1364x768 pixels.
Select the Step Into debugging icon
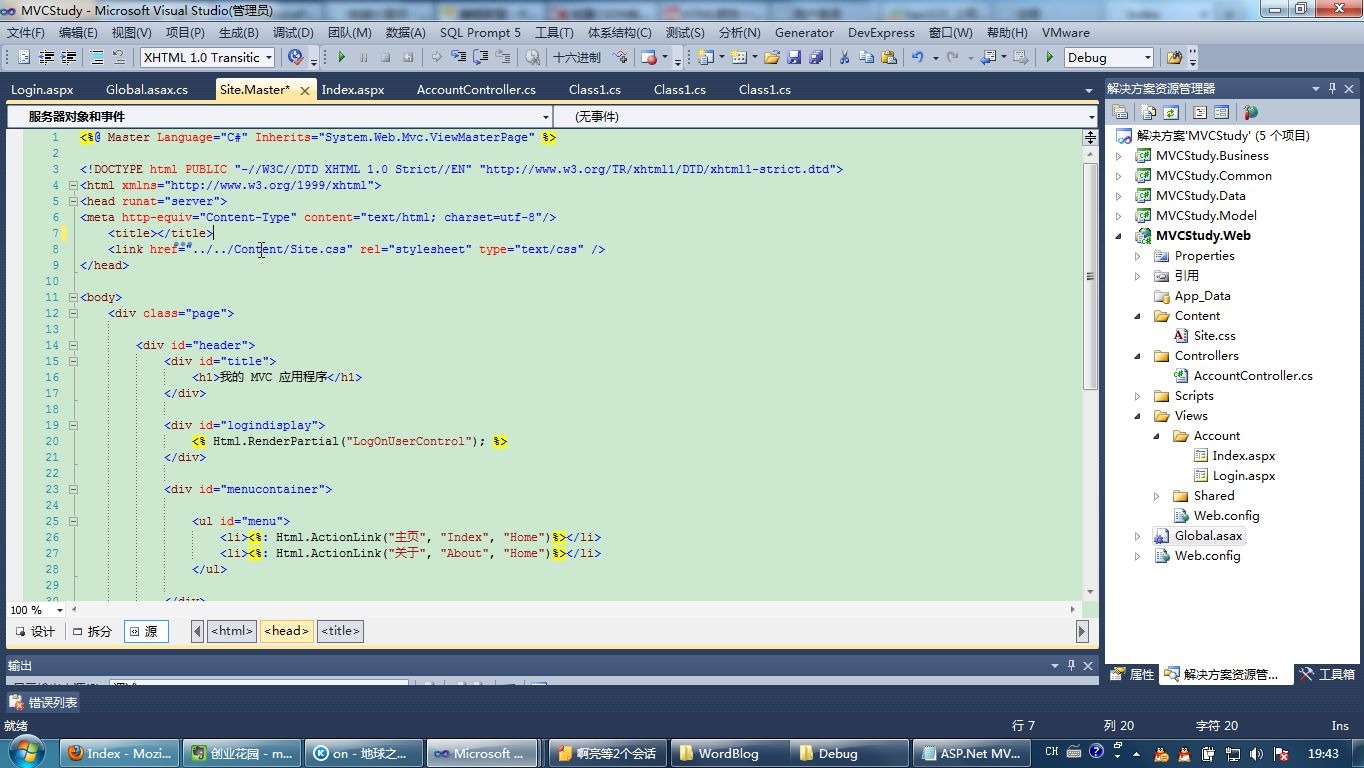tap(458, 57)
